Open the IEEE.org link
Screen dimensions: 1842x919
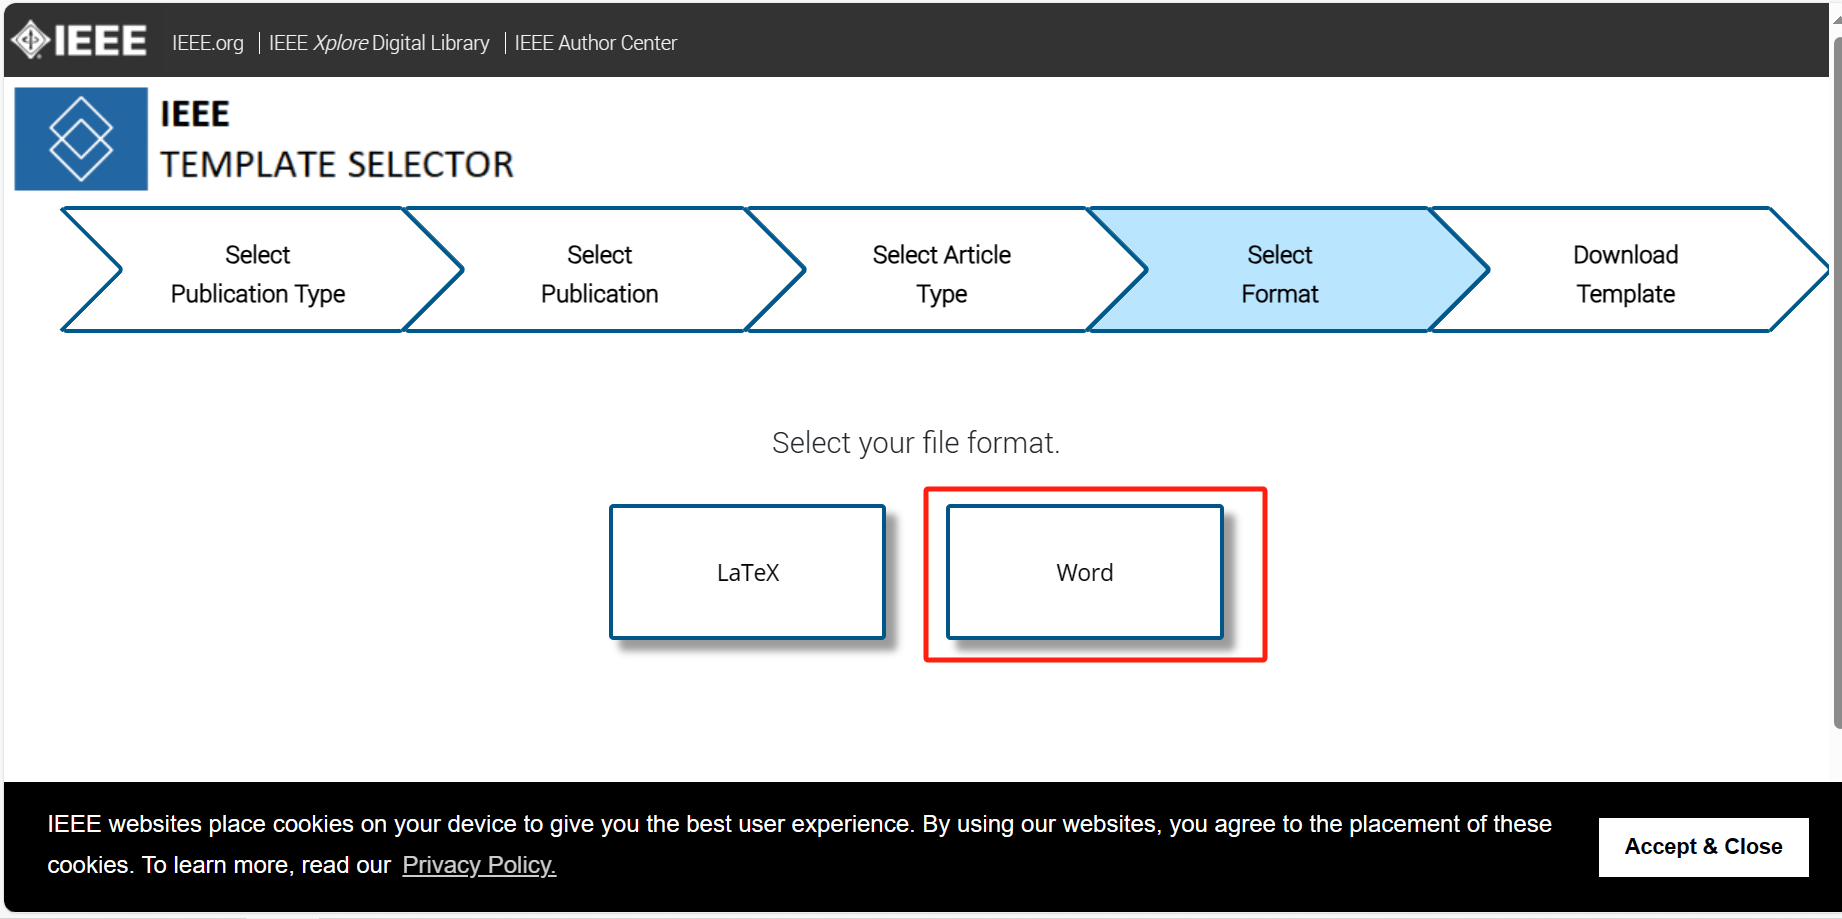pyautogui.click(x=208, y=43)
